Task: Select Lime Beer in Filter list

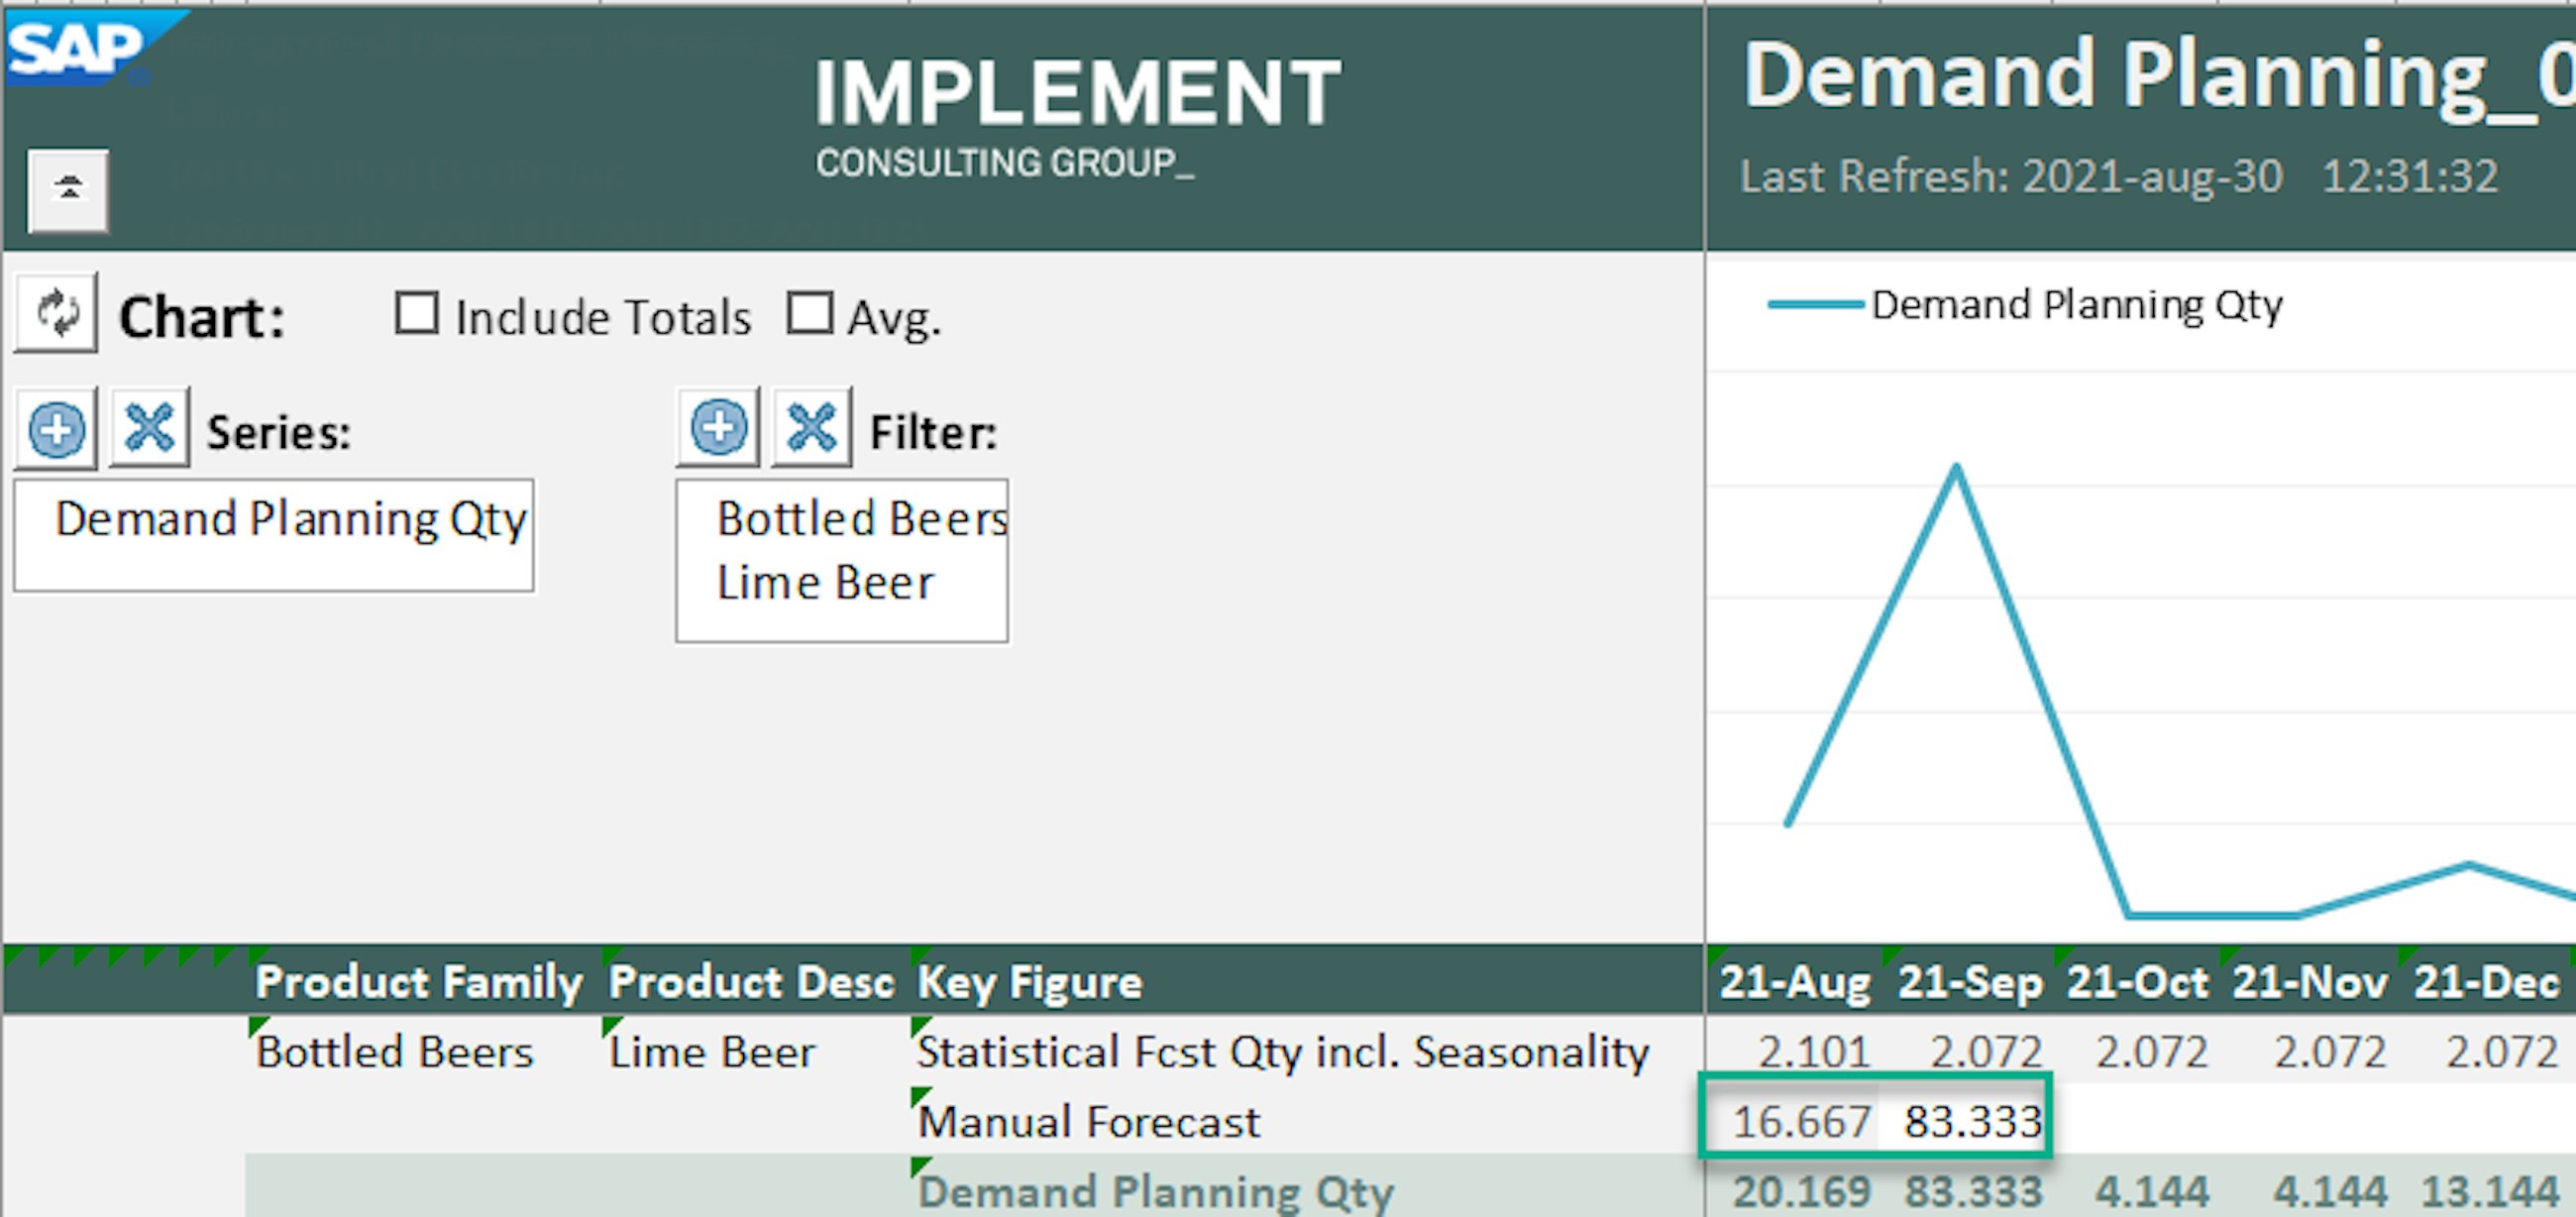Action: [825, 583]
